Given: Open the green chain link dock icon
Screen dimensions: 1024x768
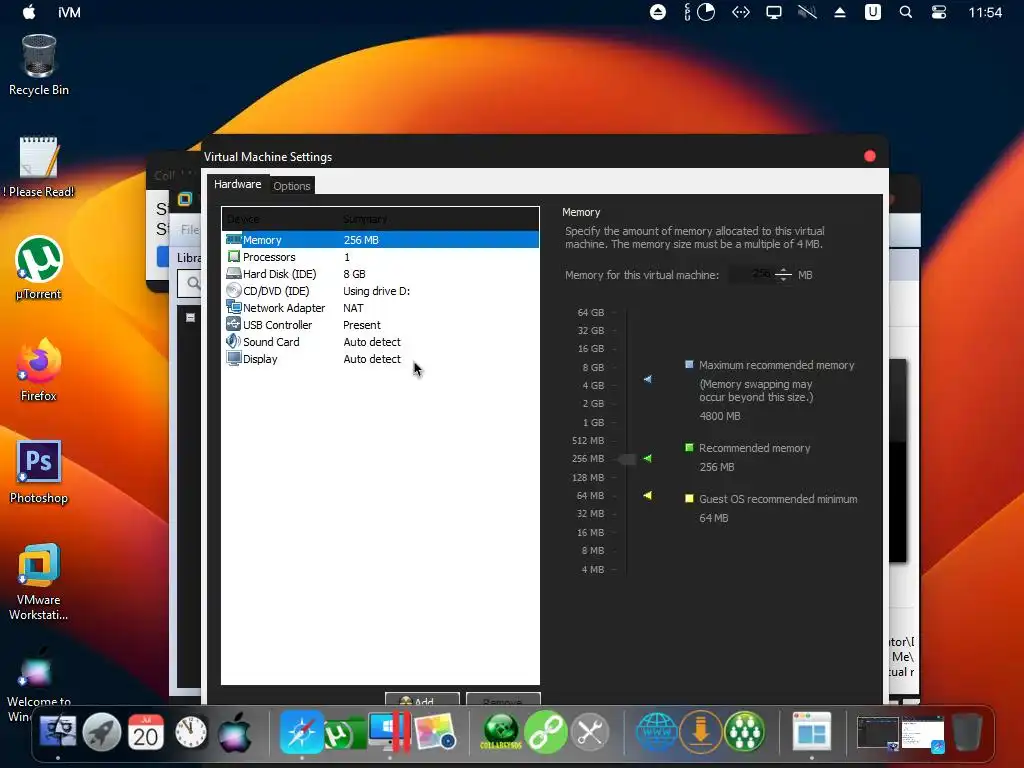Looking at the screenshot, I should click(545, 732).
